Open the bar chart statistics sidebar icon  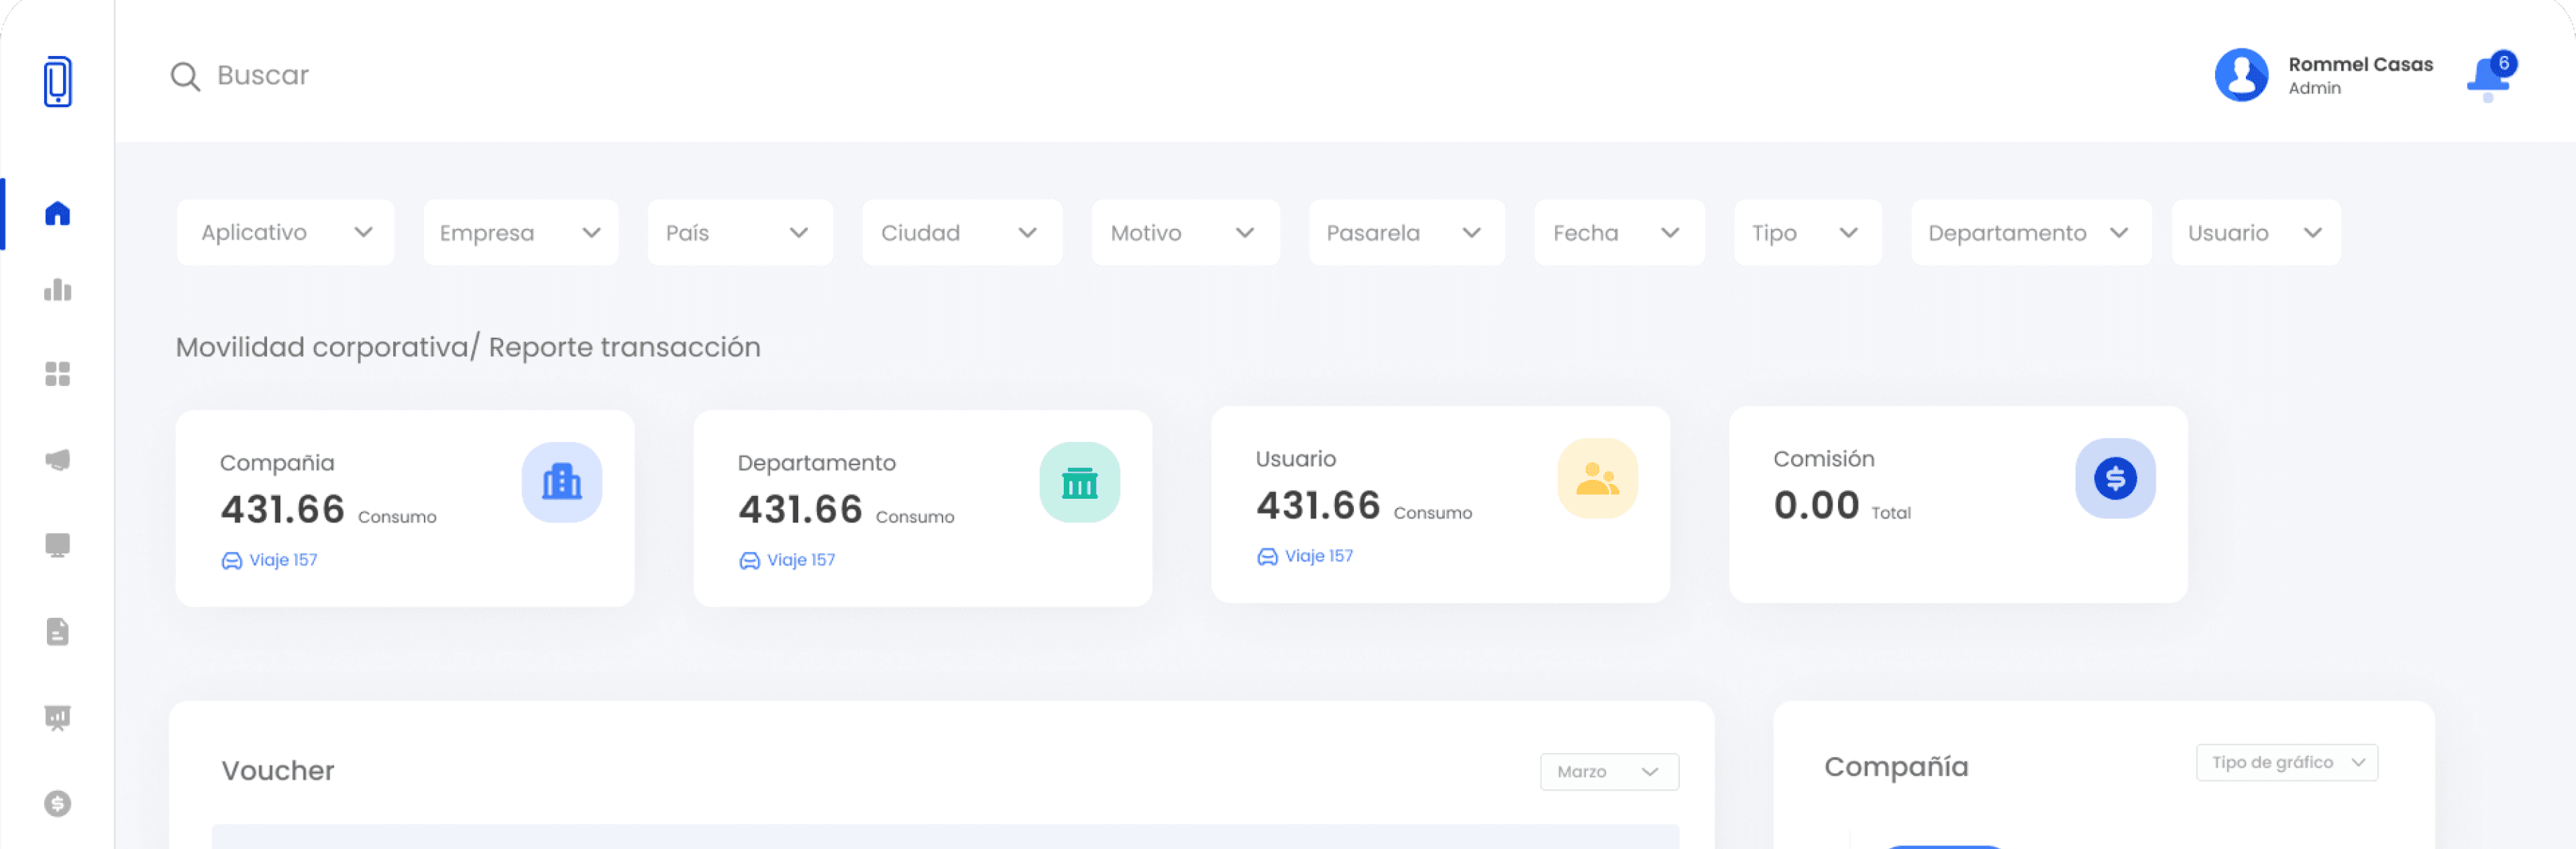pyautogui.click(x=57, y=290)
